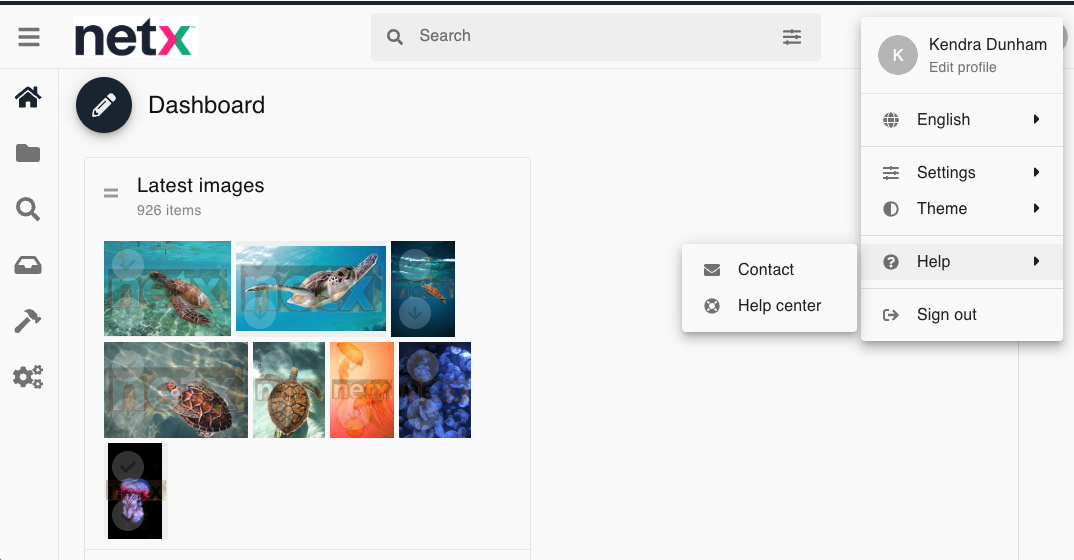Open advanced search filter sliders icon

[x=792, y=37]
